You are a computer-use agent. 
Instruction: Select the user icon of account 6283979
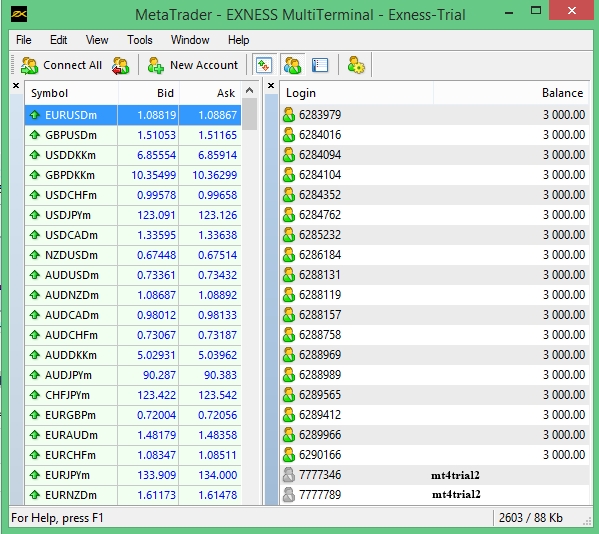click(x=289, y=115)
